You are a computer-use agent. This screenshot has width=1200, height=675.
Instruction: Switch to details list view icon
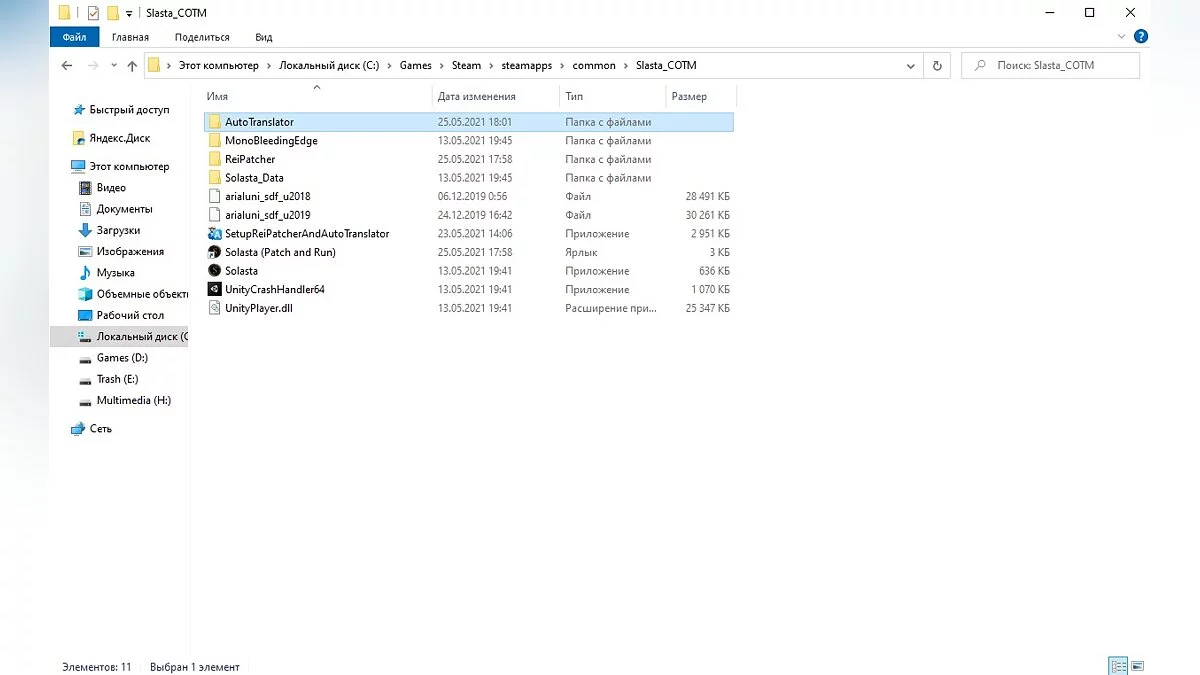[x=1118, y=666]
